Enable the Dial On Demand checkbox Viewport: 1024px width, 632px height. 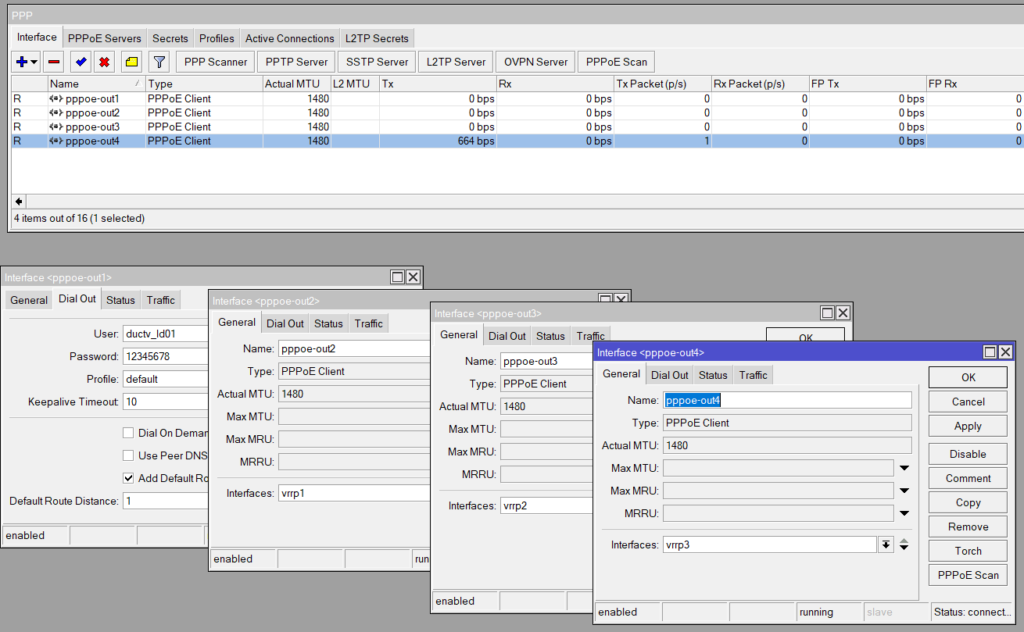[128, 433]
